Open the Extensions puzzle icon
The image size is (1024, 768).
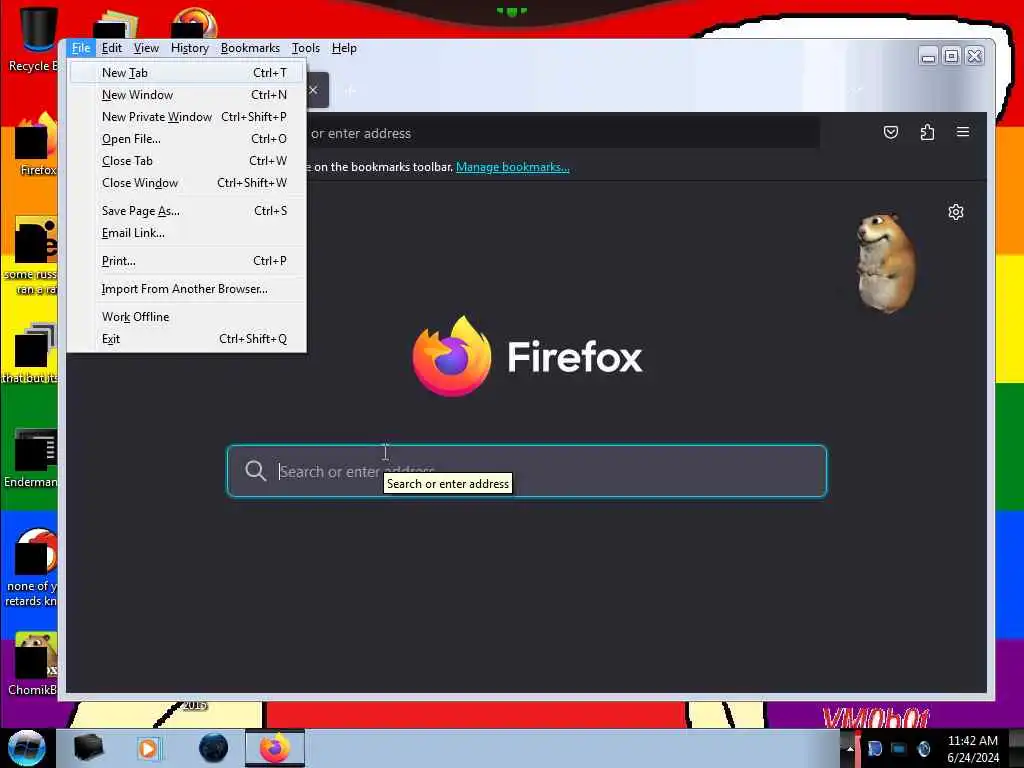[927, 133]
